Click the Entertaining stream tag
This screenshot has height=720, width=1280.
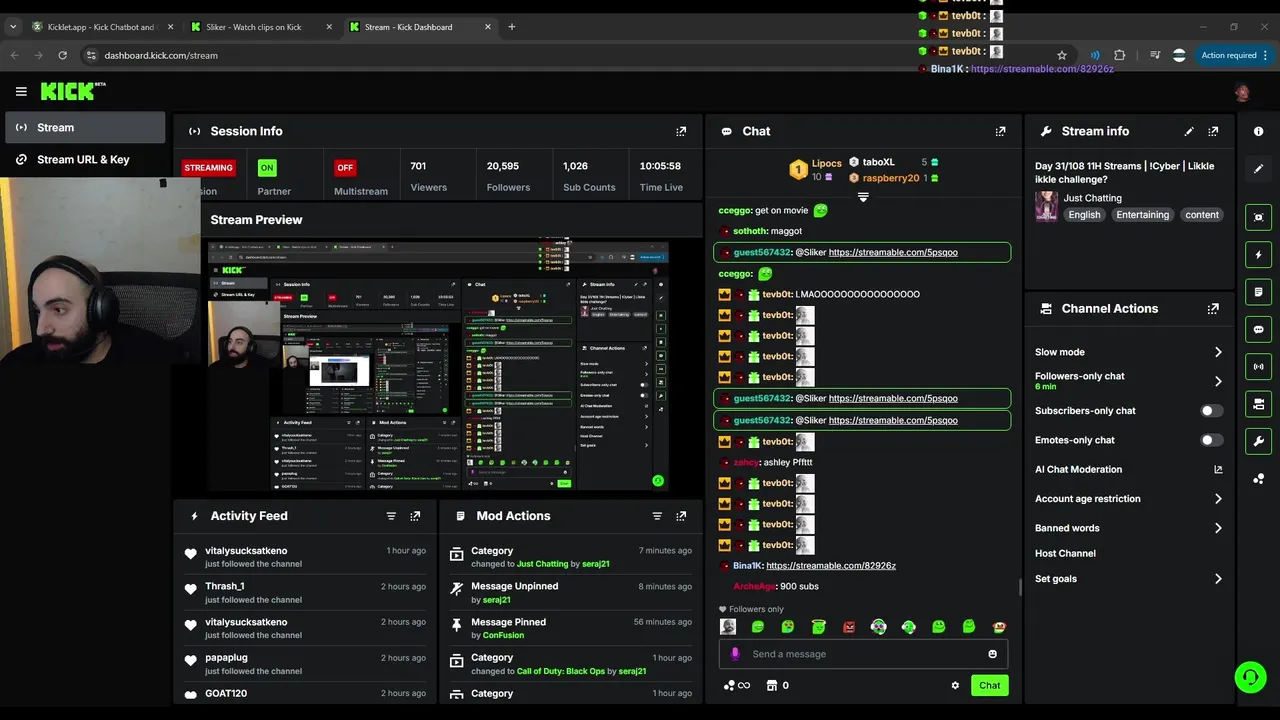click(x=1142, y=215)
